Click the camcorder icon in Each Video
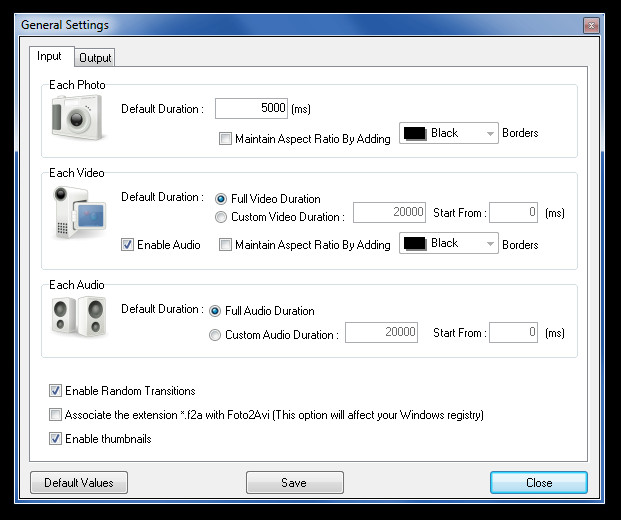621x520 pixels. point(79,213)
